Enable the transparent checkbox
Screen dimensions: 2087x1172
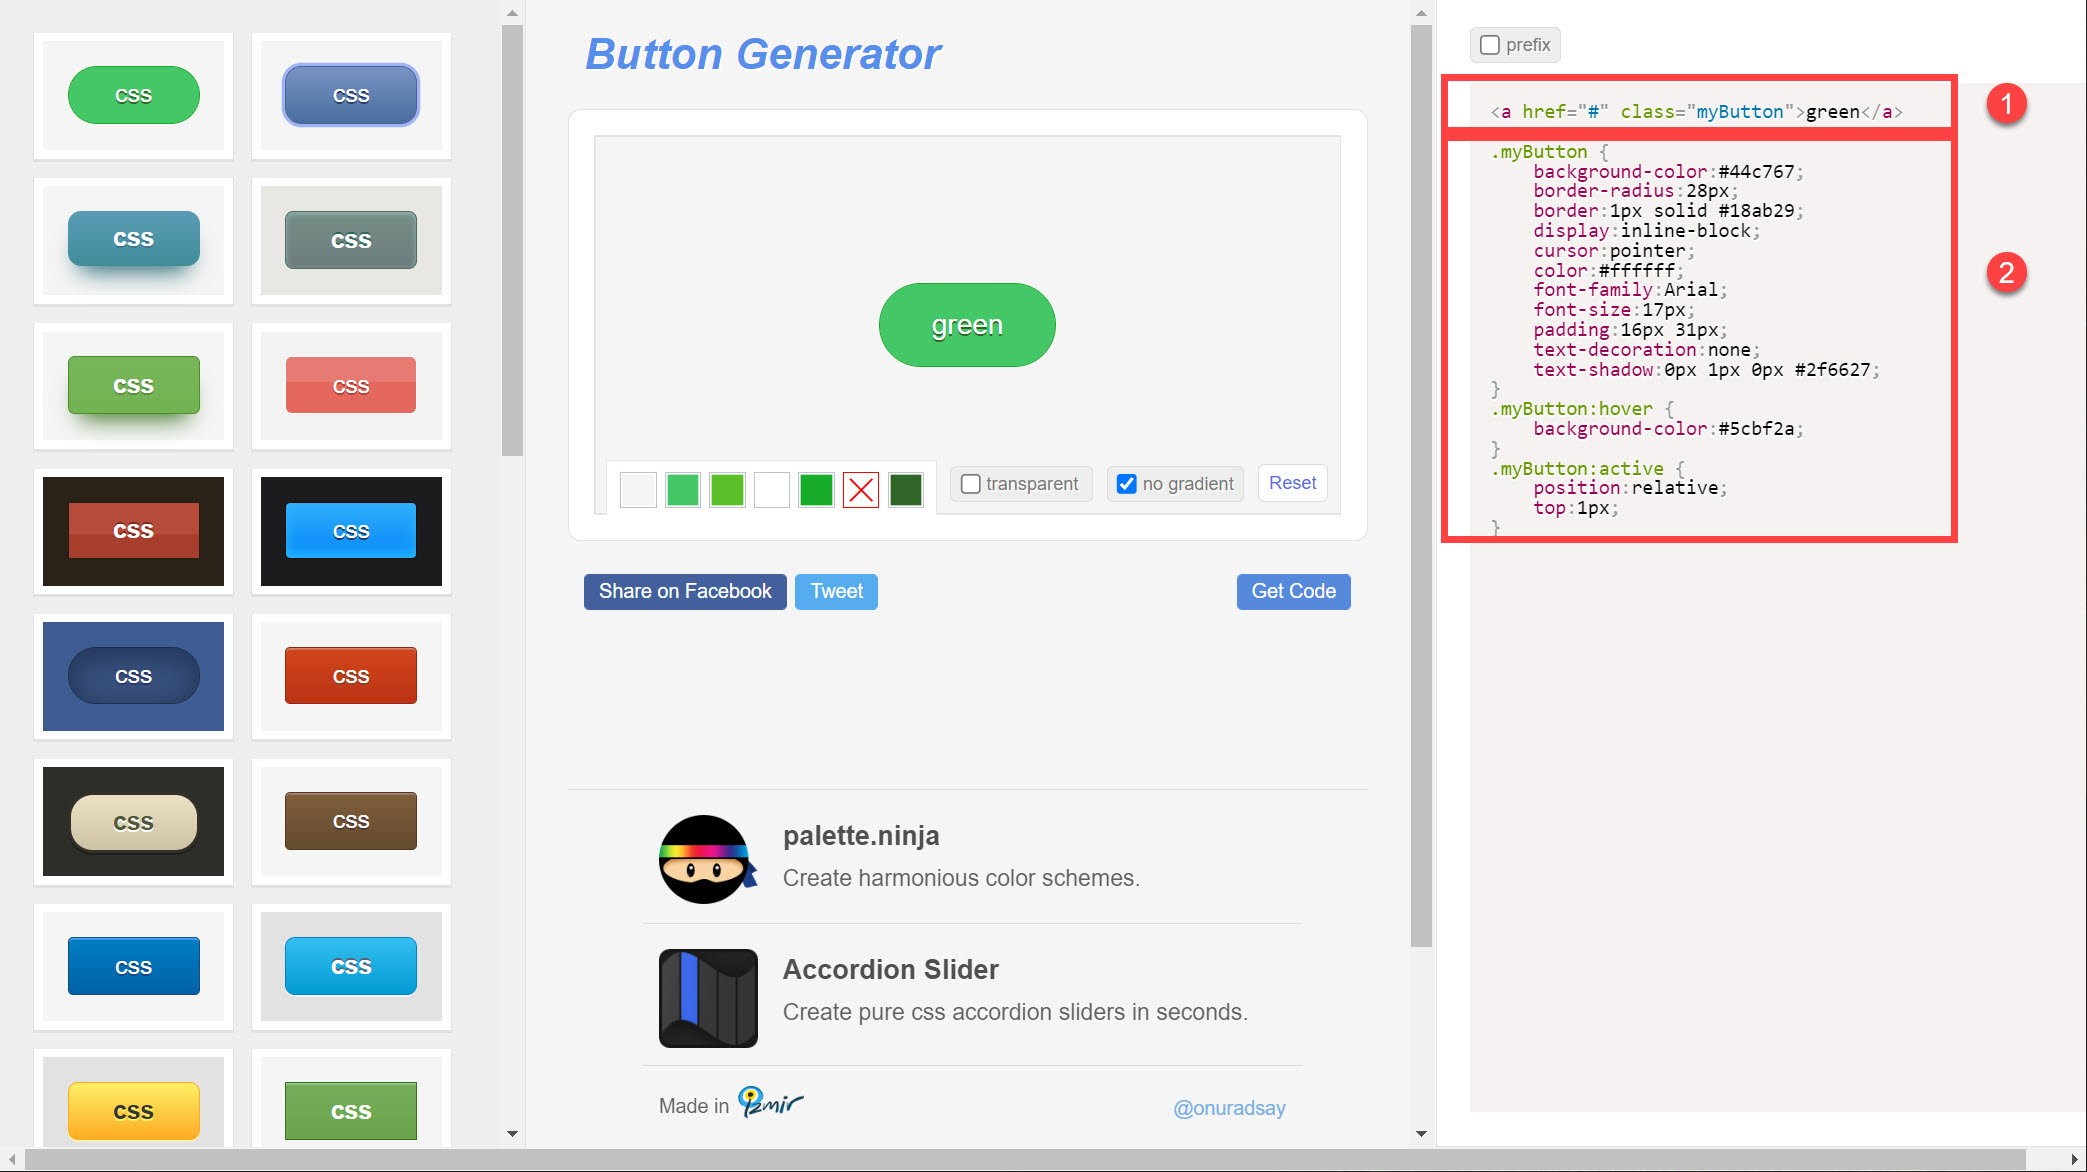coord(970,484)
